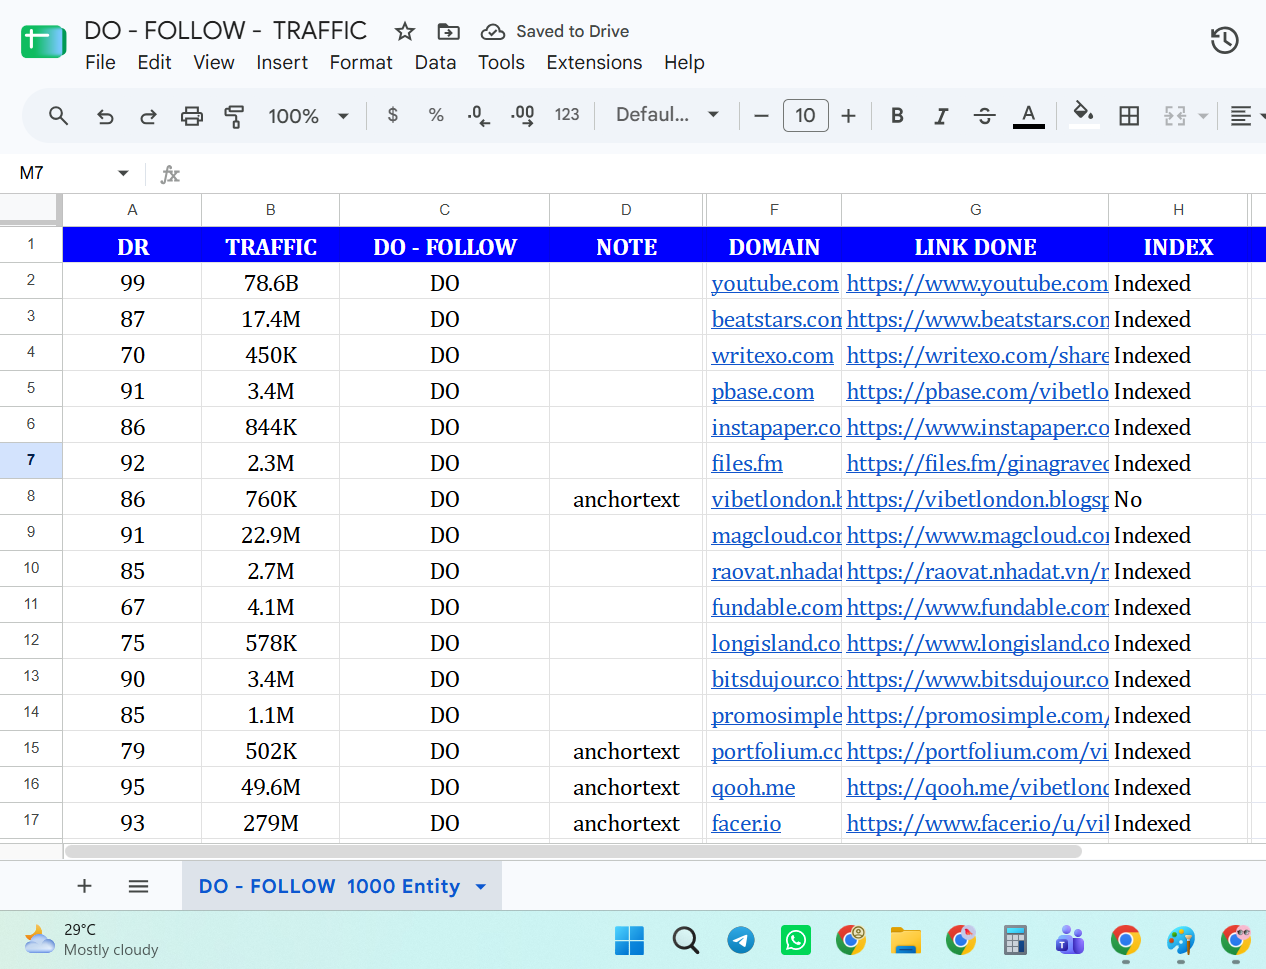
Task: Click the Saved to Drive cloud status
Action: (555, 32)
